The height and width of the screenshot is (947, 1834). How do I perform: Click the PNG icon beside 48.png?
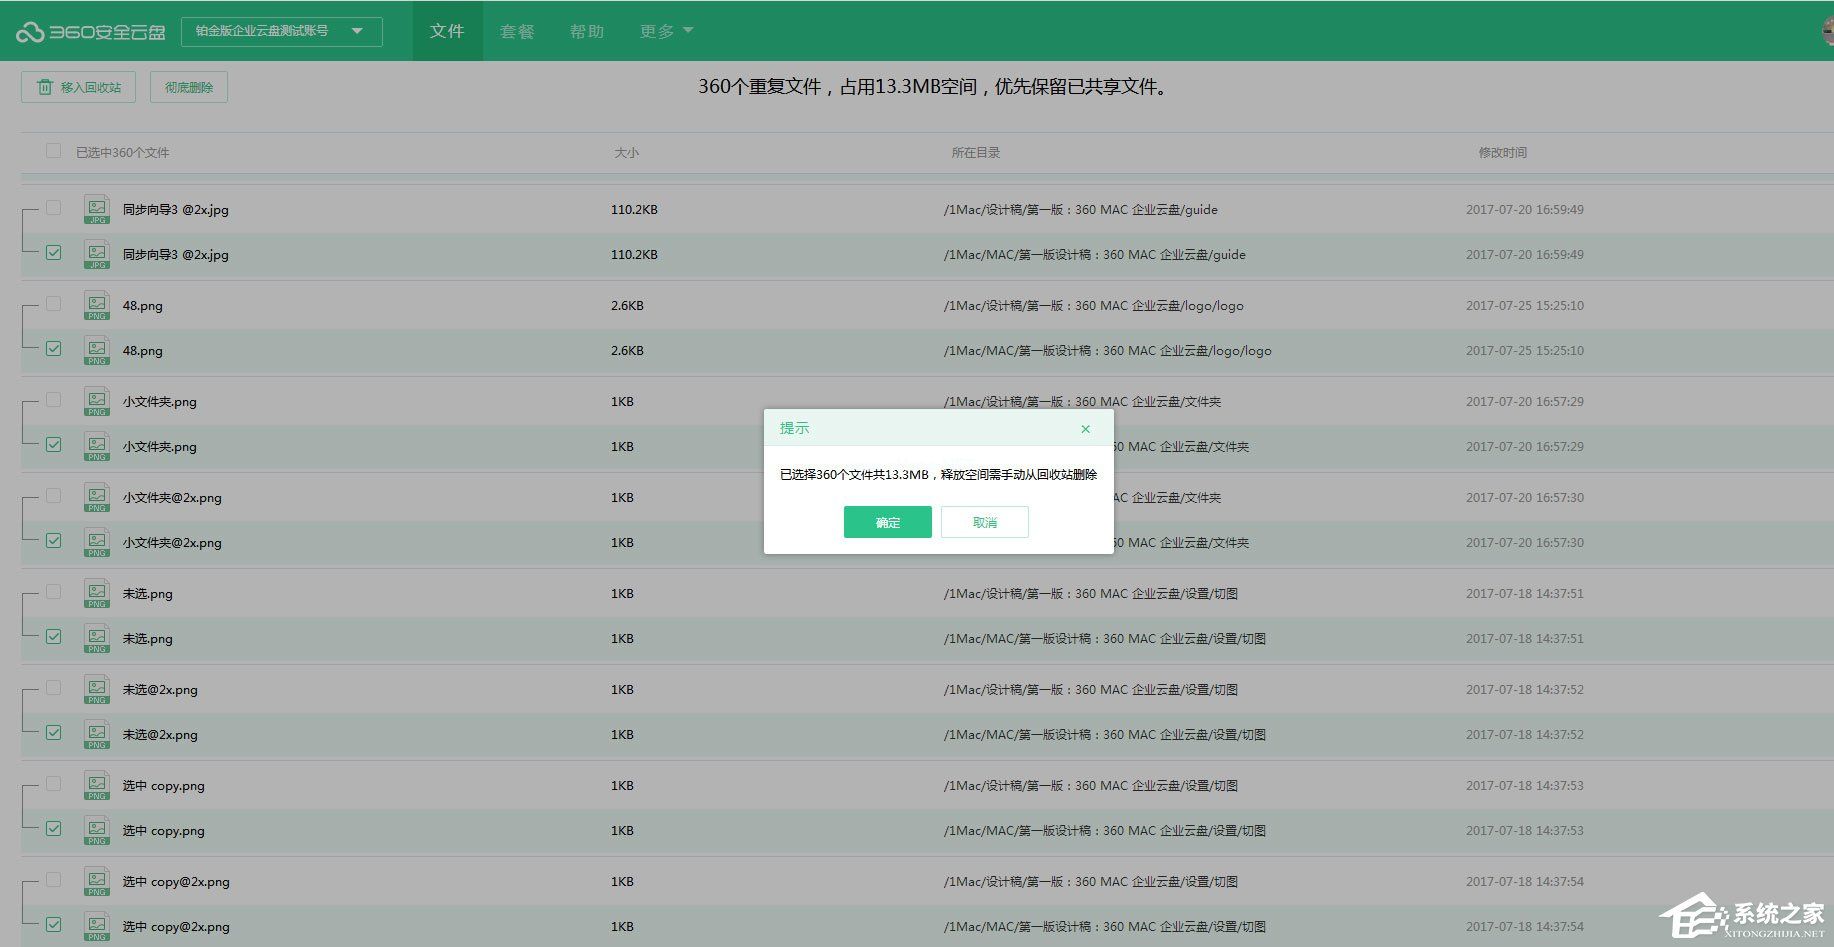(96, 305)
